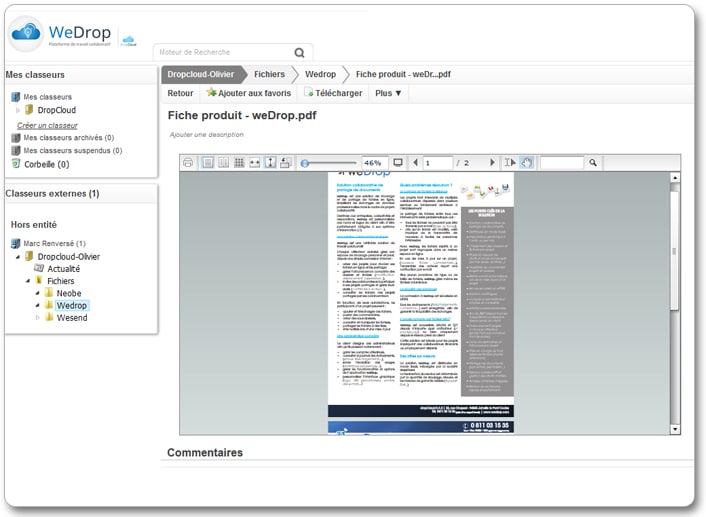Click the WeDrop cloud logo

26,32
